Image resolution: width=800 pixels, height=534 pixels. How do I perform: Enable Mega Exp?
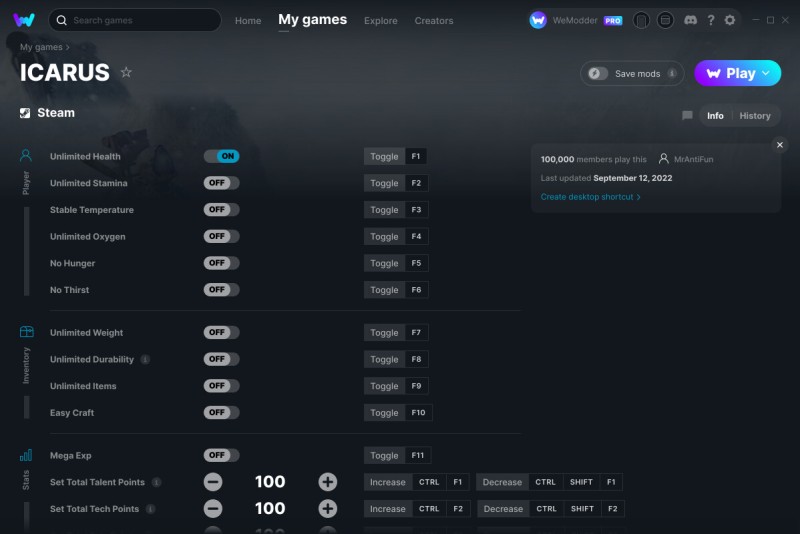[221, 455]
